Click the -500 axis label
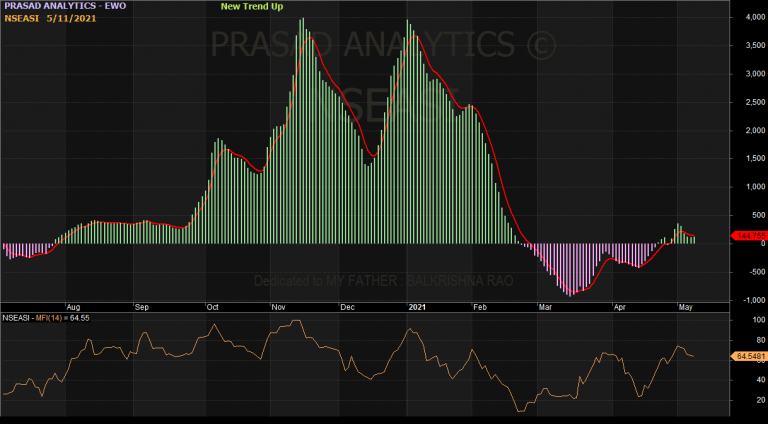This screenshot has height=424, width=768. click(x=757, y=272)
